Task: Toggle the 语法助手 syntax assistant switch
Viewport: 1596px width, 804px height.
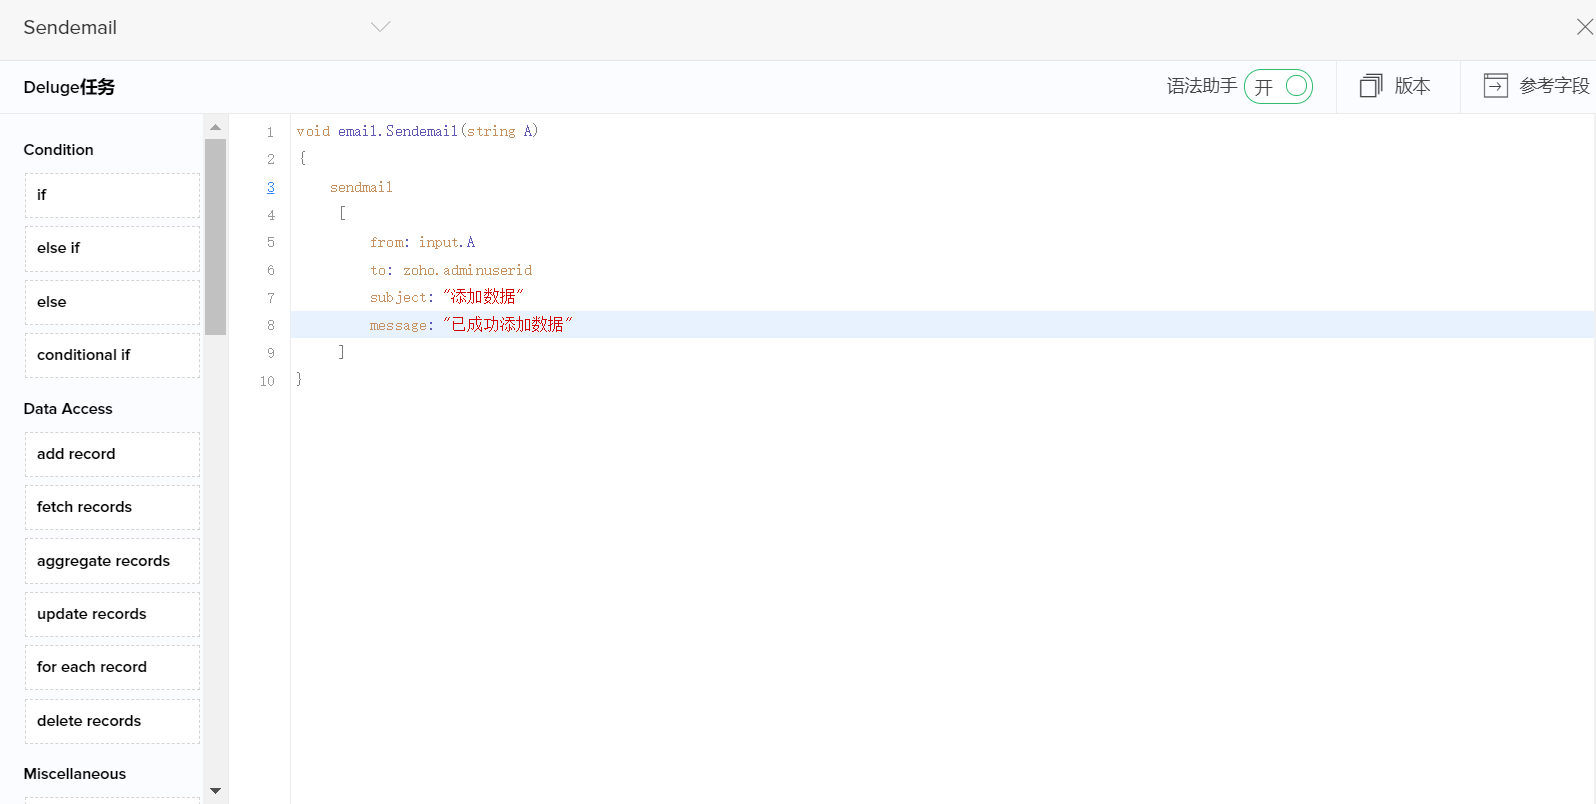Action: [1278, 87]
